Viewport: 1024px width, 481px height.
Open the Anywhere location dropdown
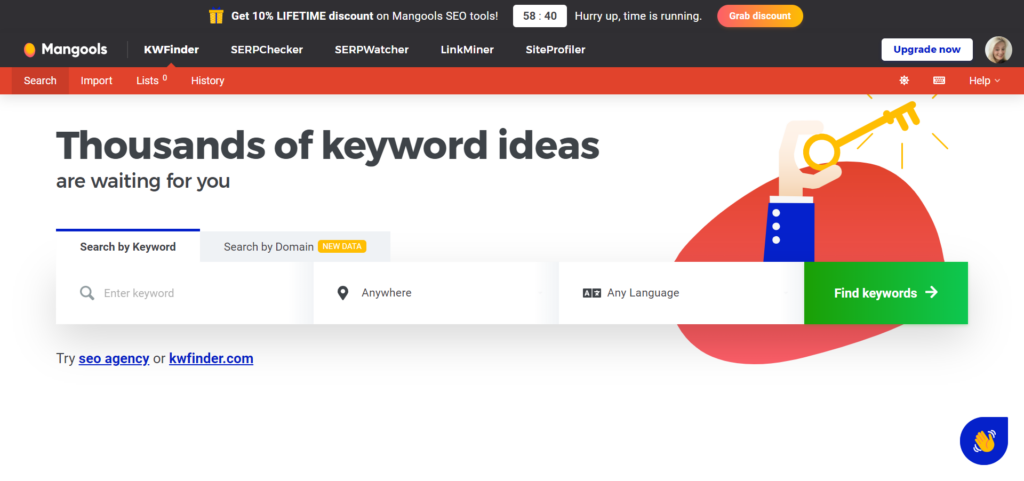click(436, 293)
